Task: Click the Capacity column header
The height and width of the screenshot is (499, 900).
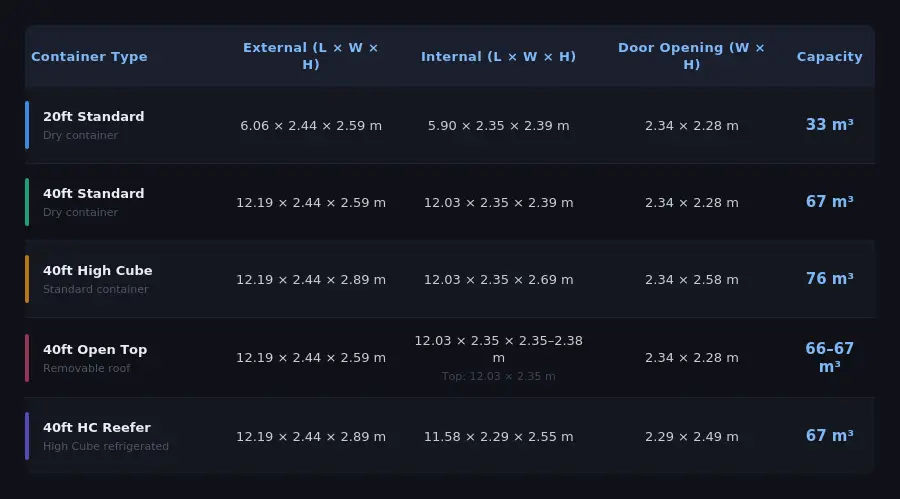Action: coord(829,57)
